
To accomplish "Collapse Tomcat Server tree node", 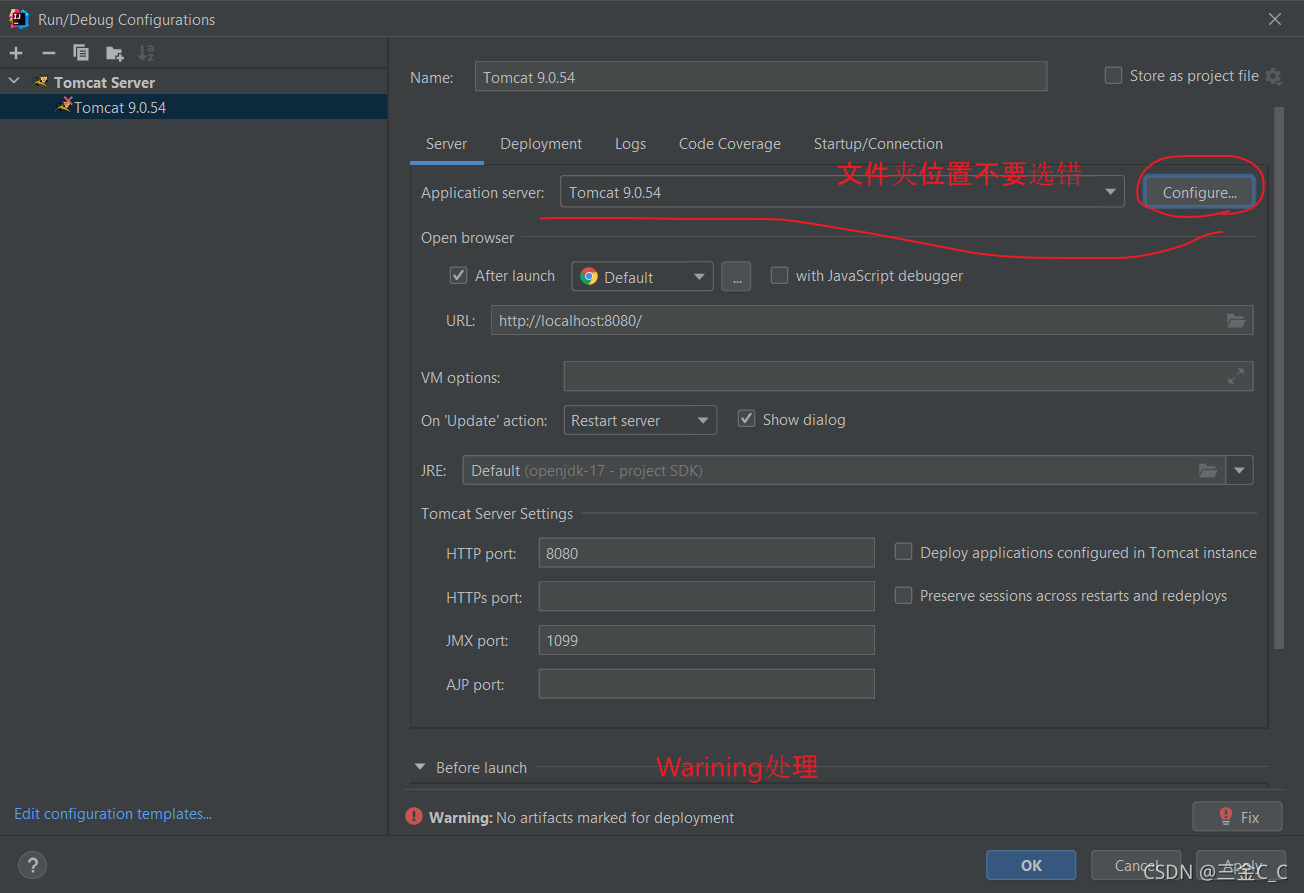I will [14, 81].
